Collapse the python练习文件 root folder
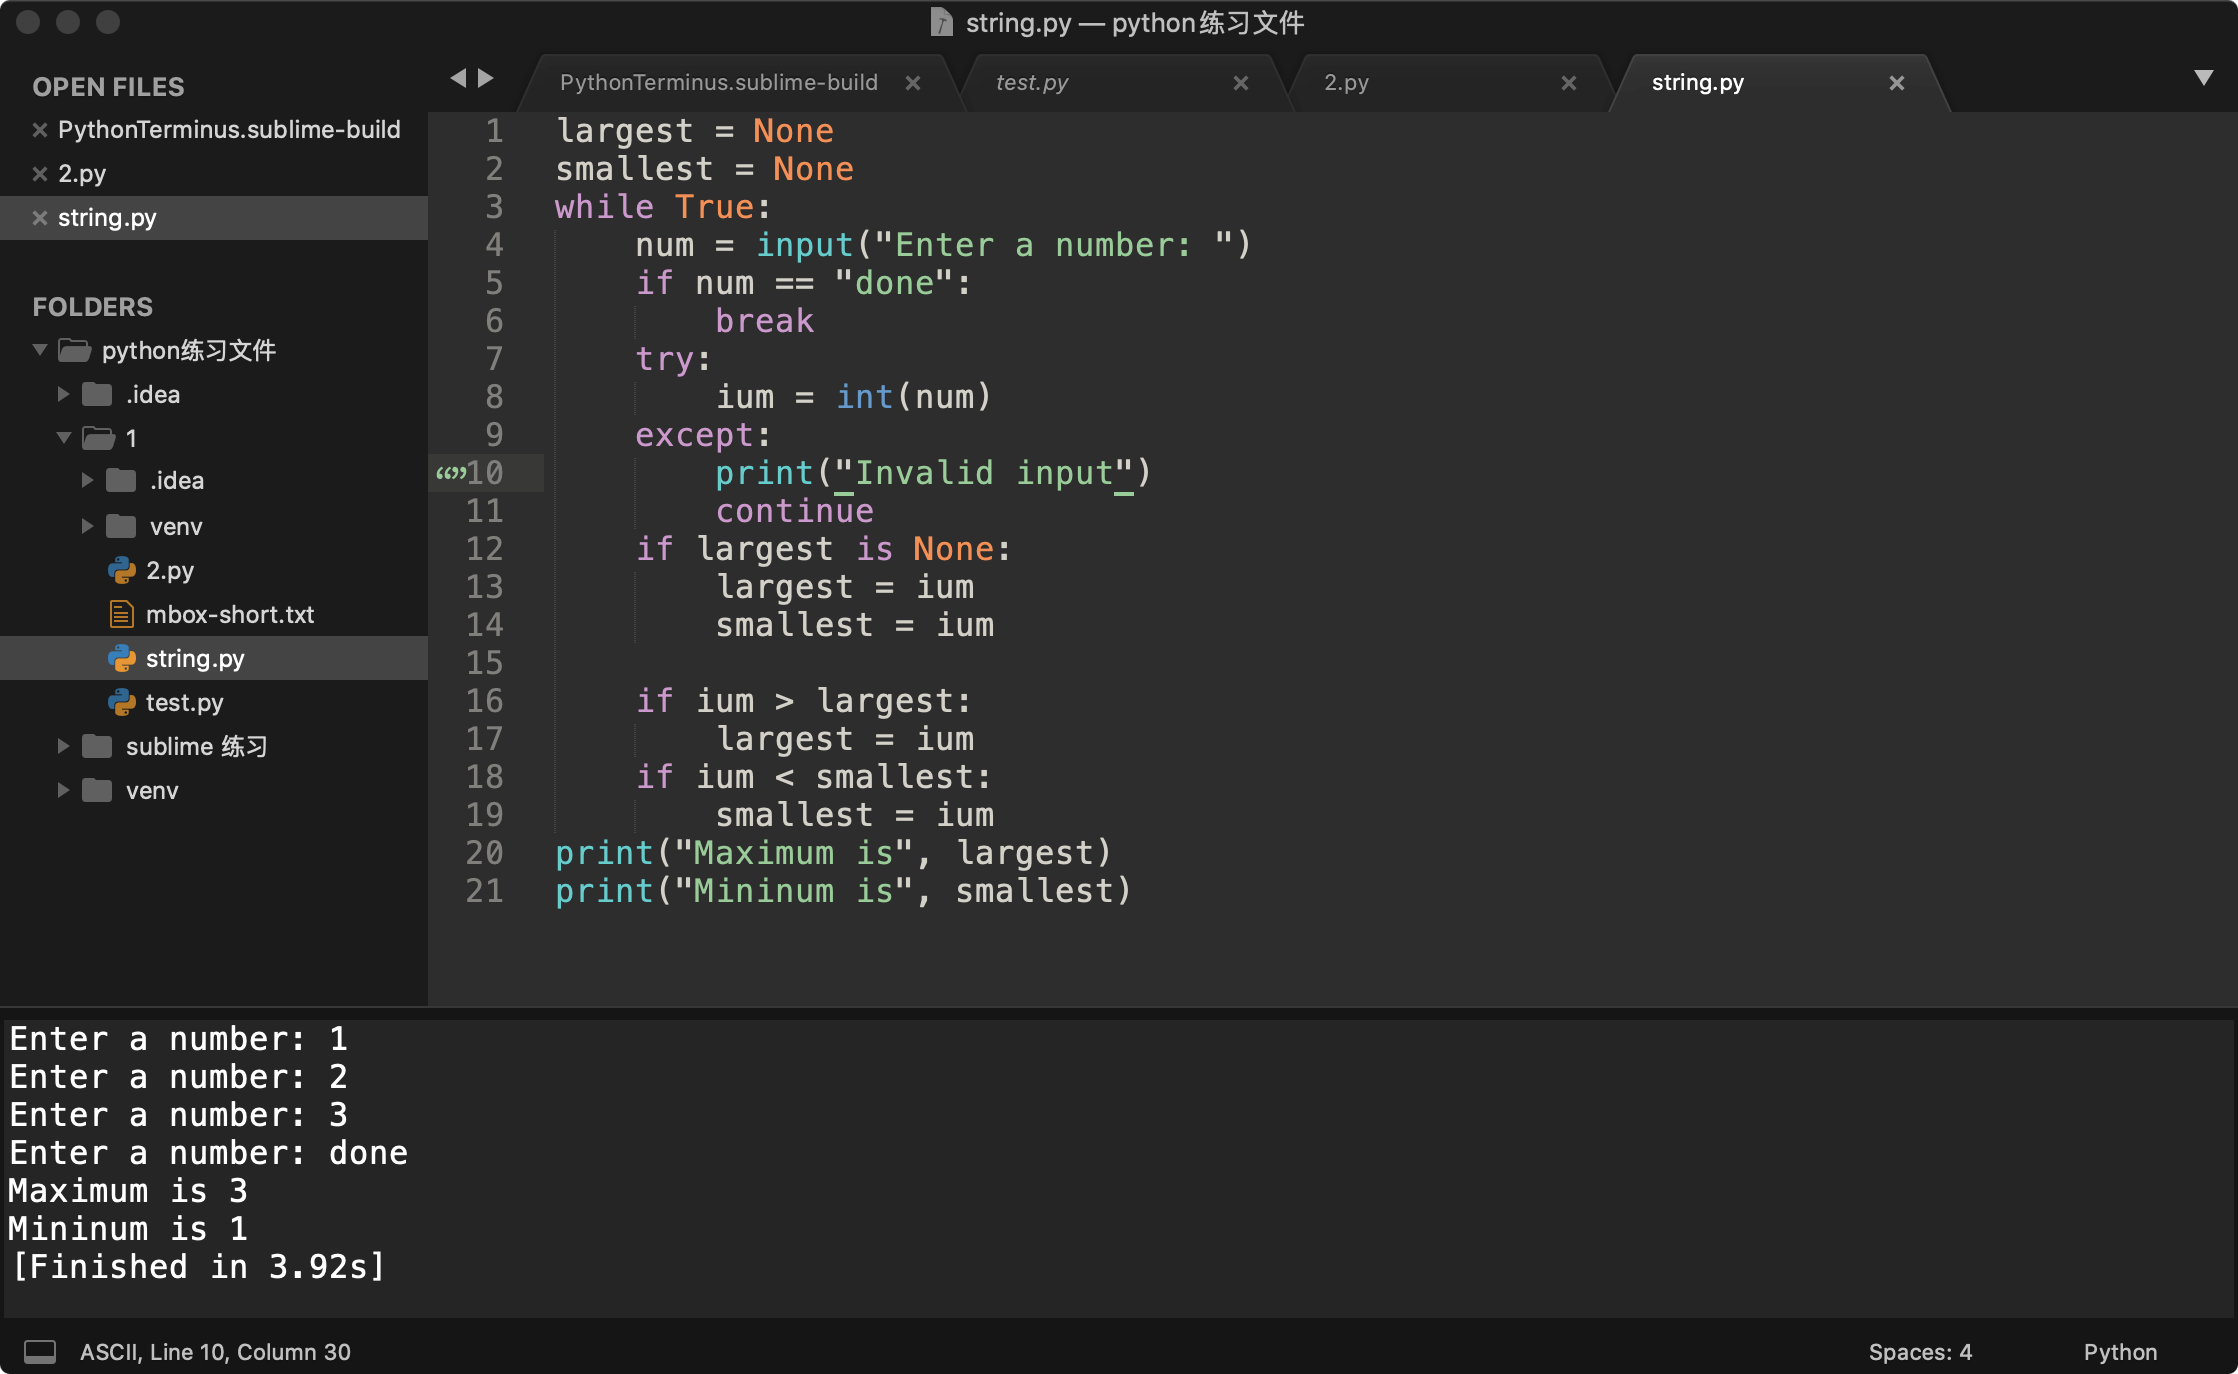2238x1374 pixels. pos(40,350)
